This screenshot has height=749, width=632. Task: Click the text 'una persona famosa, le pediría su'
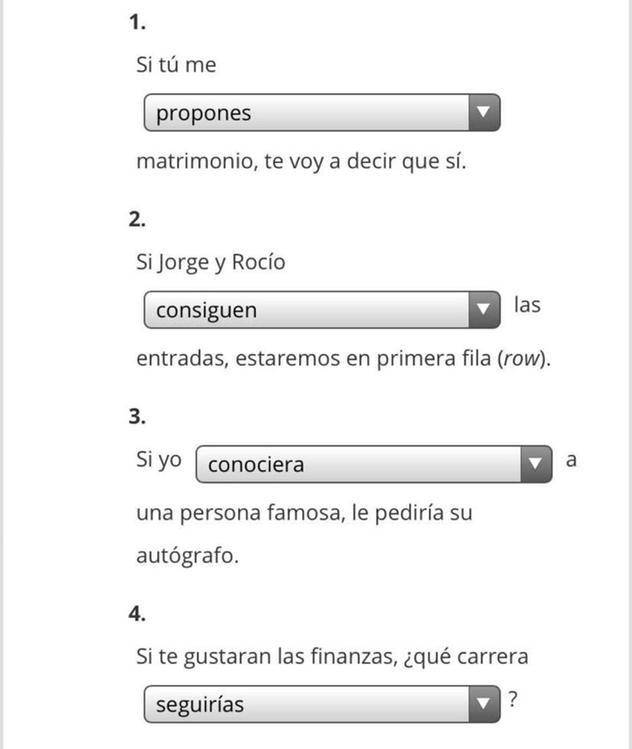(304, 514)
